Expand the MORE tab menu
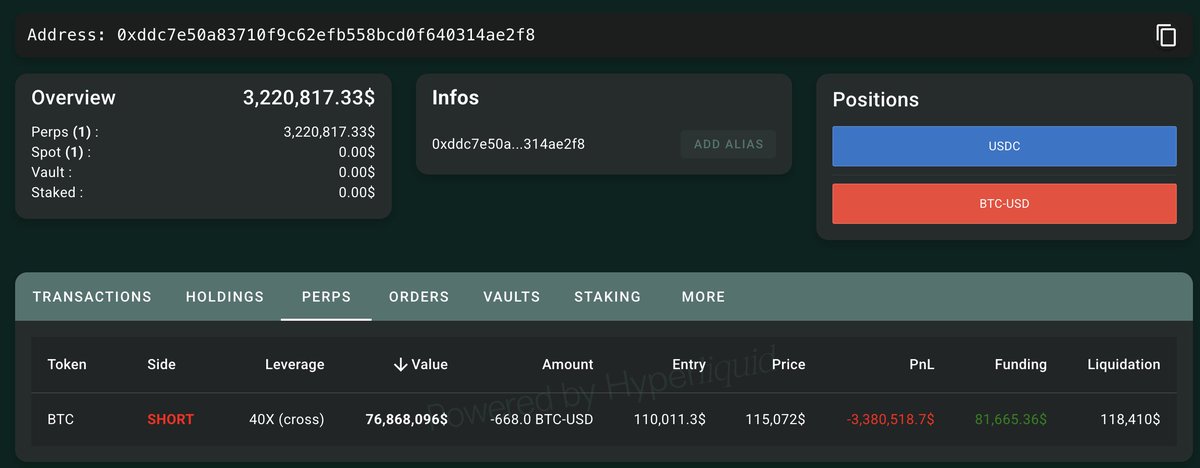The width and height of the screenshot is (1200, 468). point(703,297)
